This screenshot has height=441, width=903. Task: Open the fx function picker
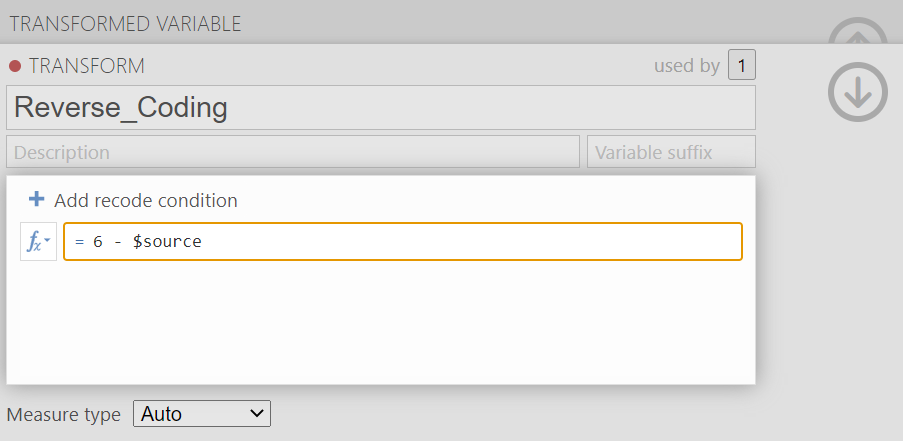coord(39,241)
